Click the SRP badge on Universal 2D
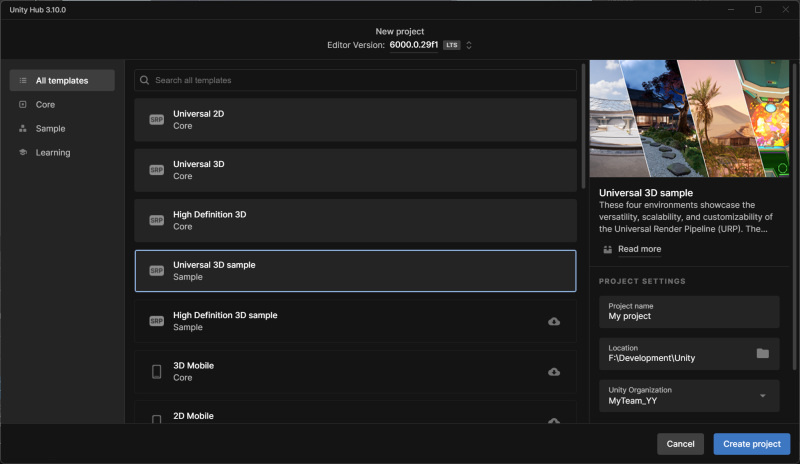Viewport: 800px width, 464px height. pos(157,119)
